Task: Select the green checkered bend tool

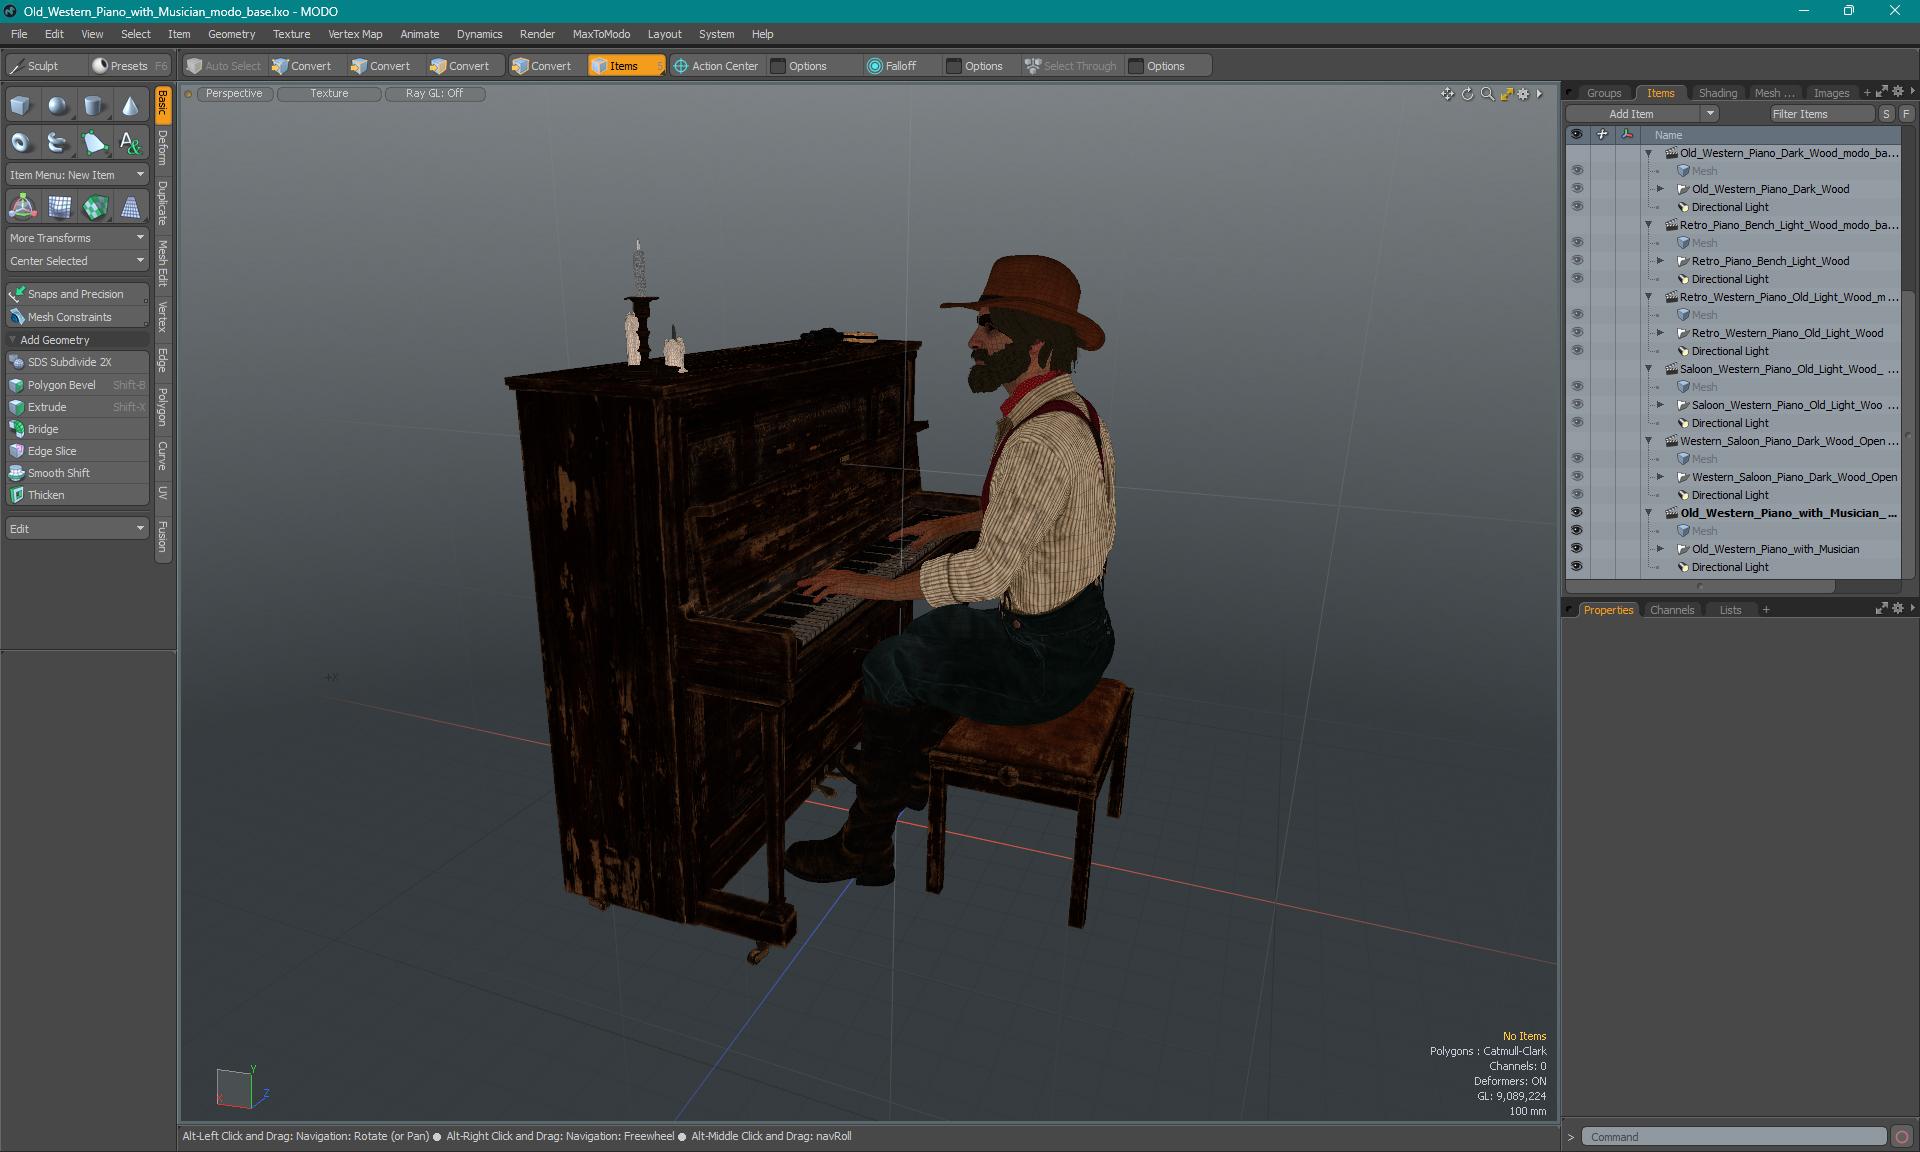Action: tap(95, 207)
